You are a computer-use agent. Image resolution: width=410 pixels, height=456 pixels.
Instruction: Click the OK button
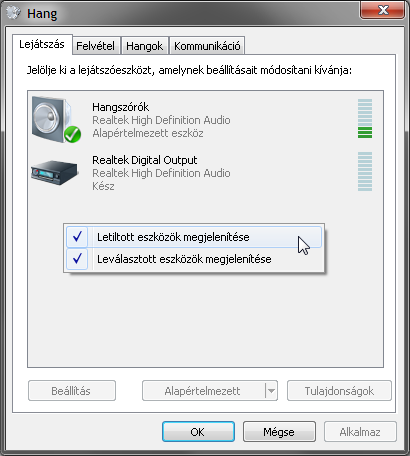pyautogui.click(x=198, y=432)
